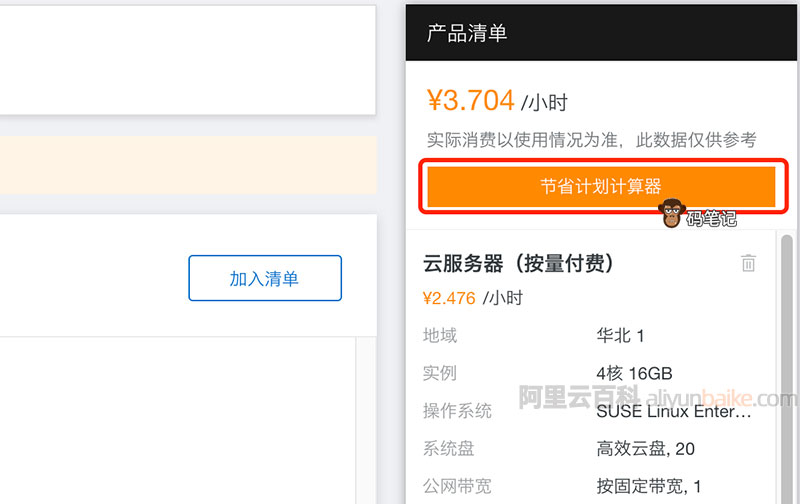Screen dimensions: 800x504
Task: Click the ¥3.704 total hourly price
Action: pyautogui.click(x=470, y=100)
